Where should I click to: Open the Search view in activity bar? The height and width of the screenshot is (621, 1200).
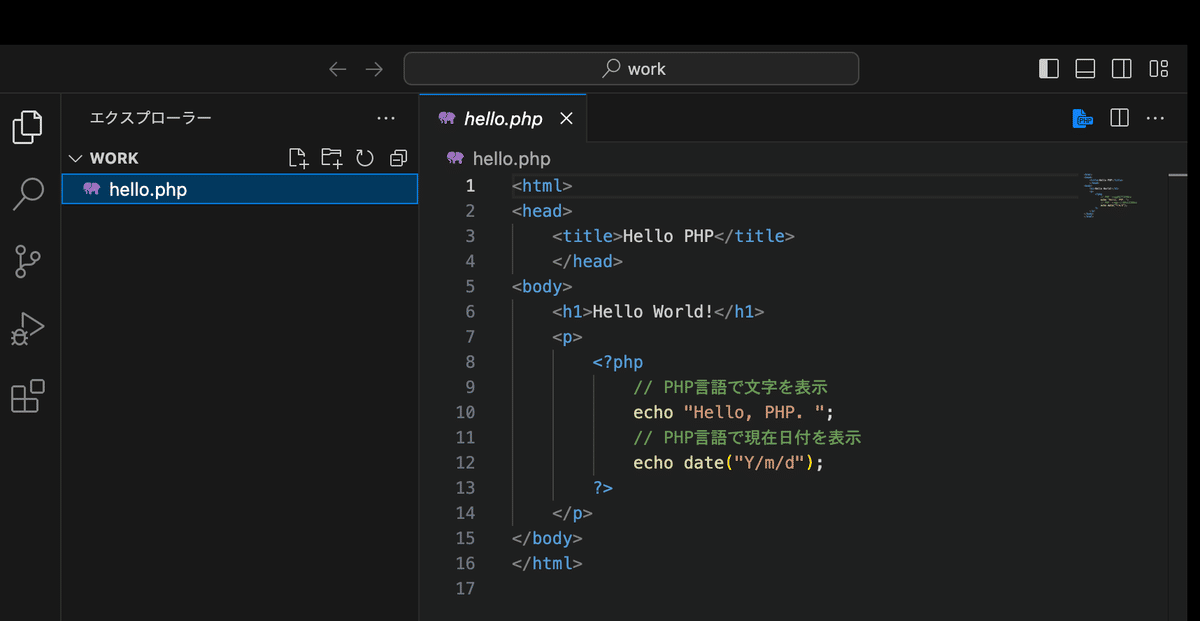[28, 194]
